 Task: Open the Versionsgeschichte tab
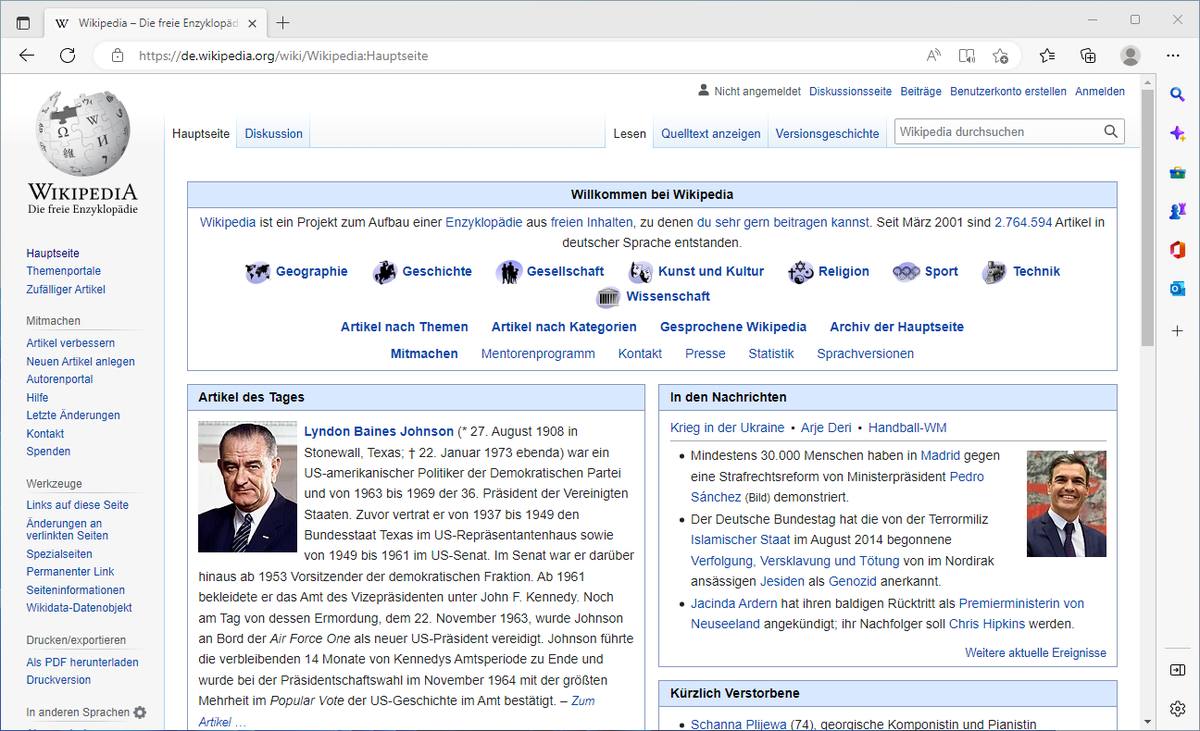click(x=827, y=133)
